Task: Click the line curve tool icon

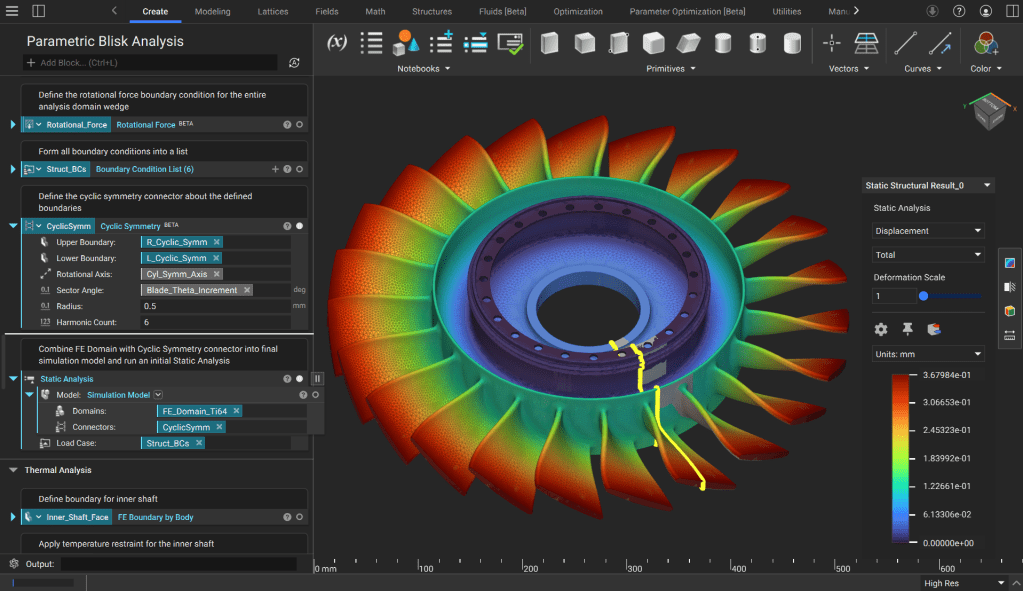Action: 905,43
